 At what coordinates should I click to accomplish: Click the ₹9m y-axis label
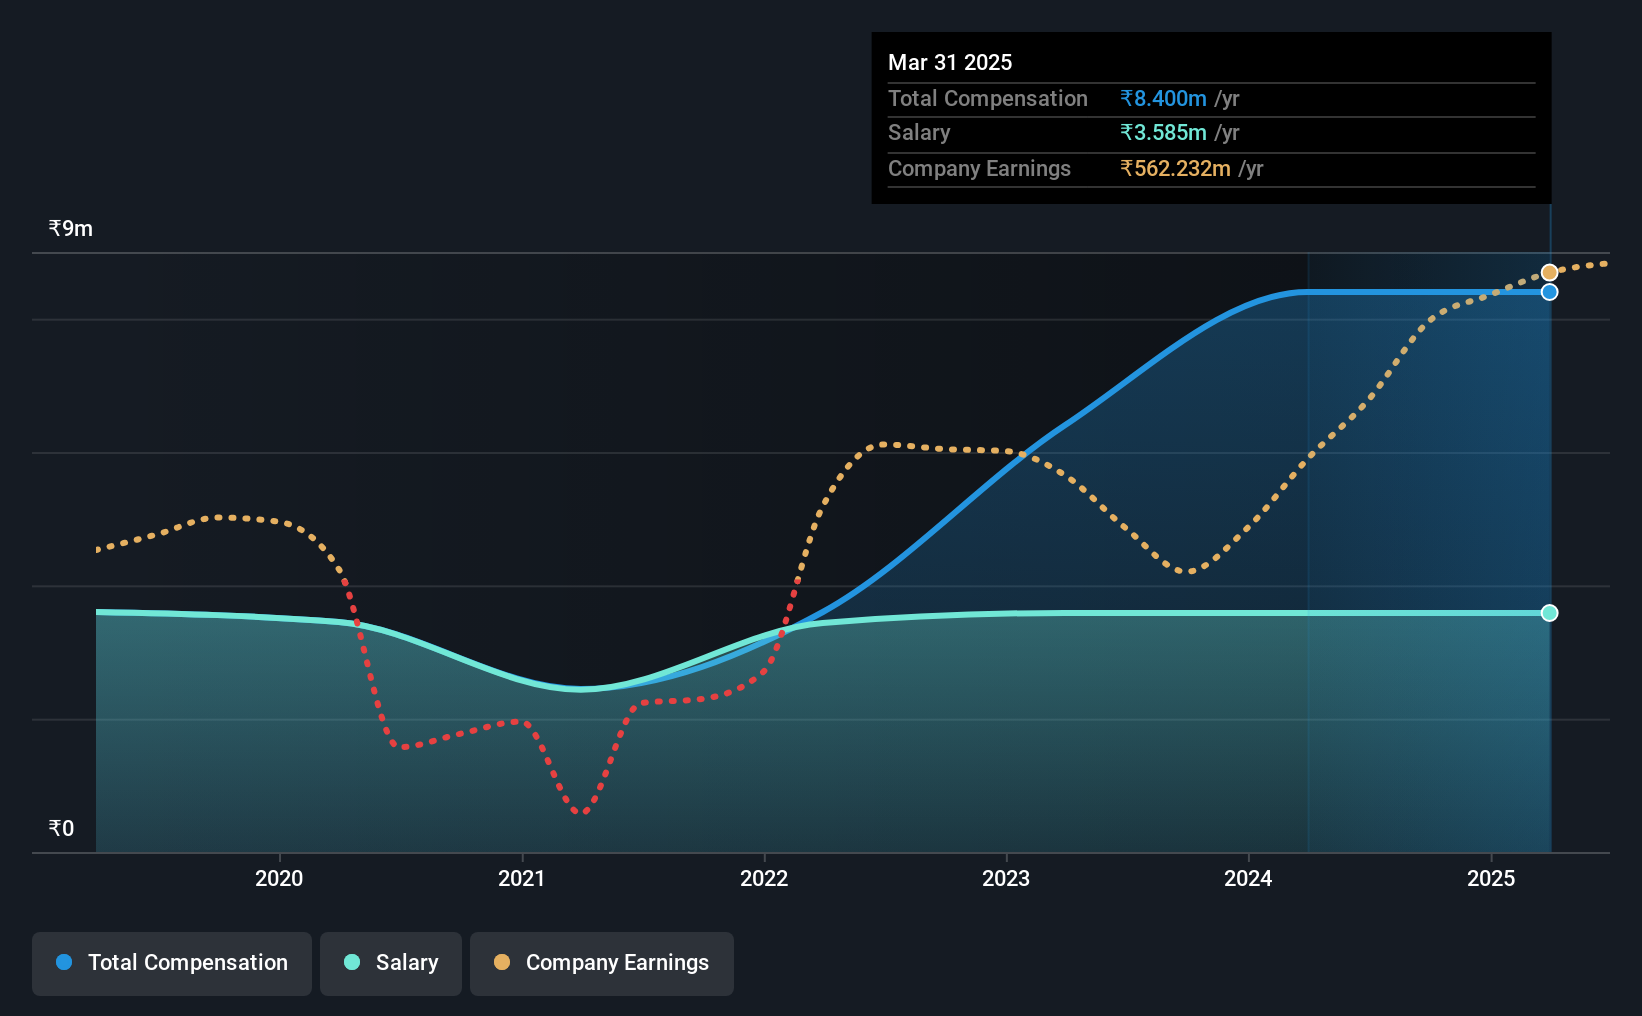coord(71,228)
